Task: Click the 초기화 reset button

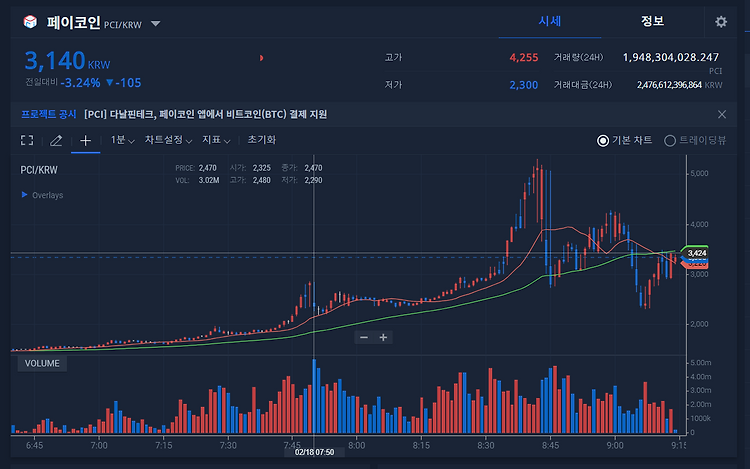Action: [x=262, y=140]
